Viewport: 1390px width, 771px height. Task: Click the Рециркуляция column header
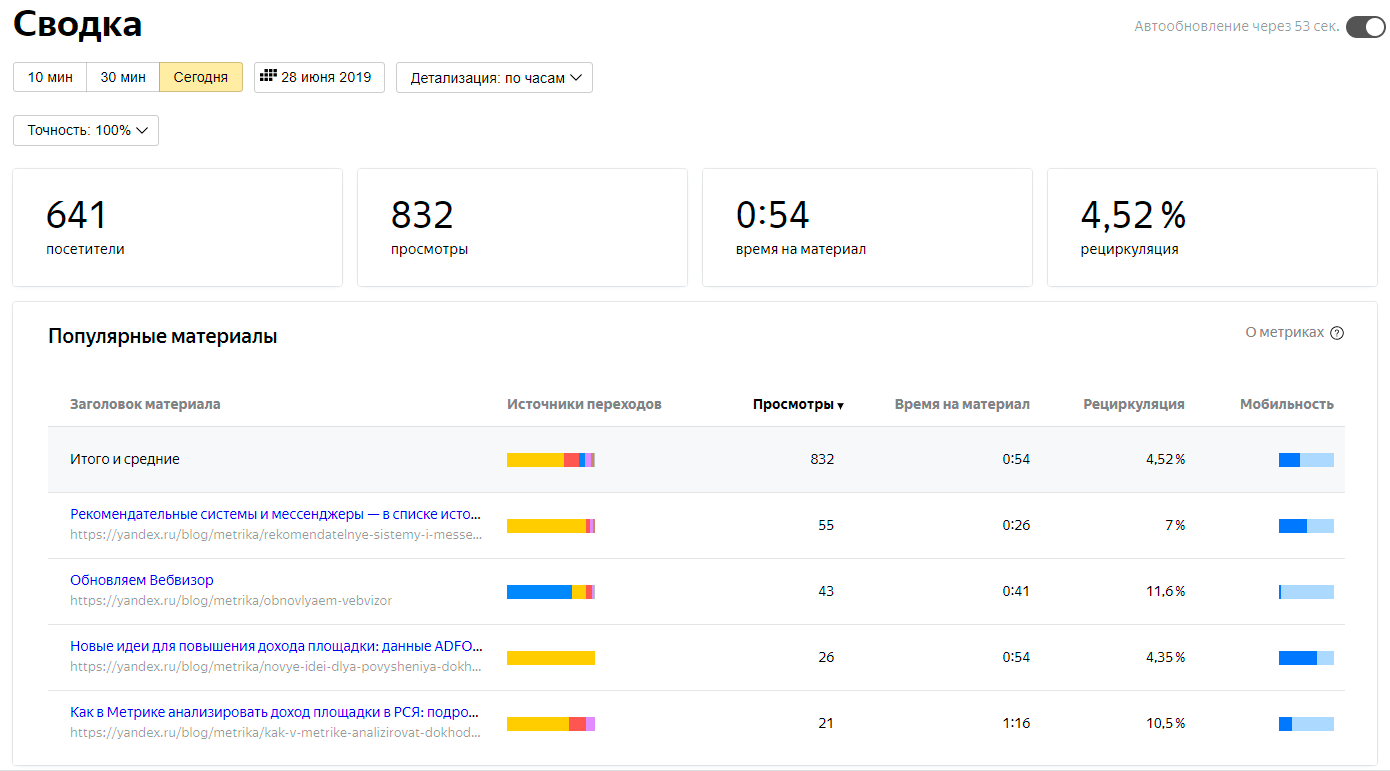[1134, 404]
